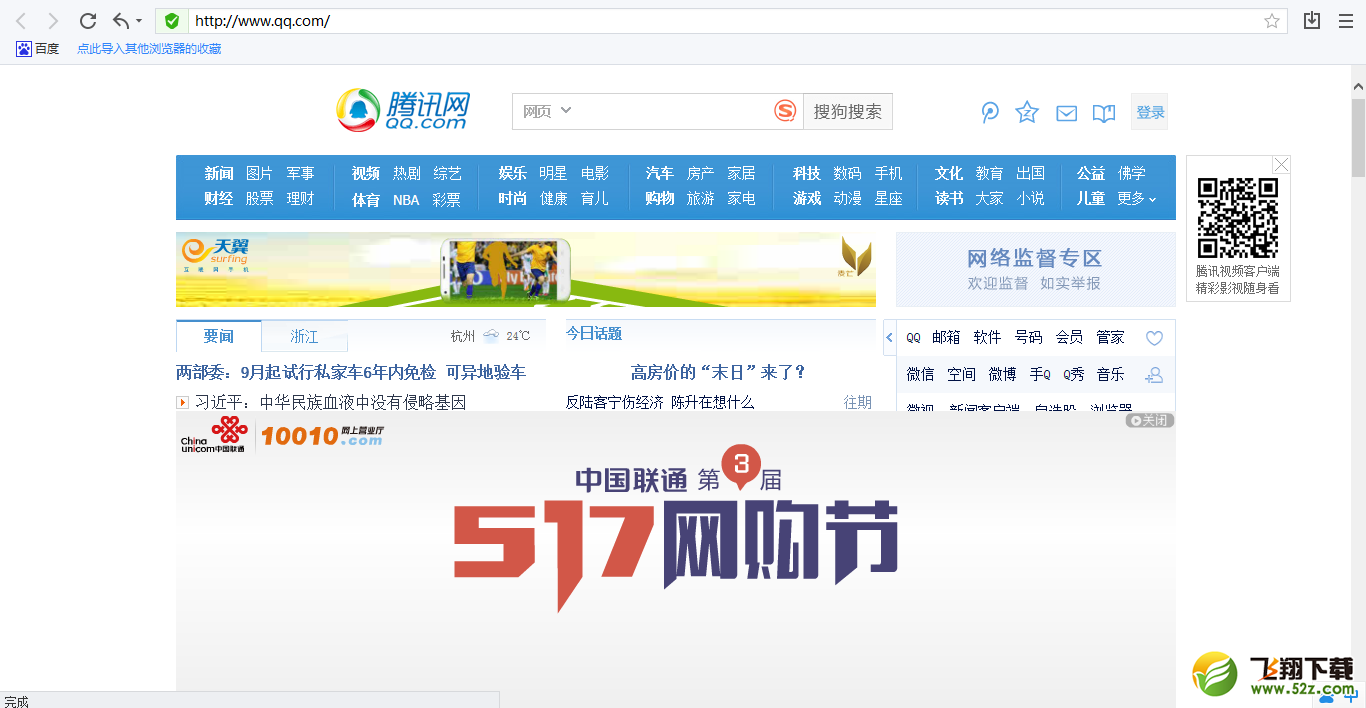Click the add-person icon in services panel
This screenshot has width=1366, height=708.
pyautogui.click(x=1154, y=375)
